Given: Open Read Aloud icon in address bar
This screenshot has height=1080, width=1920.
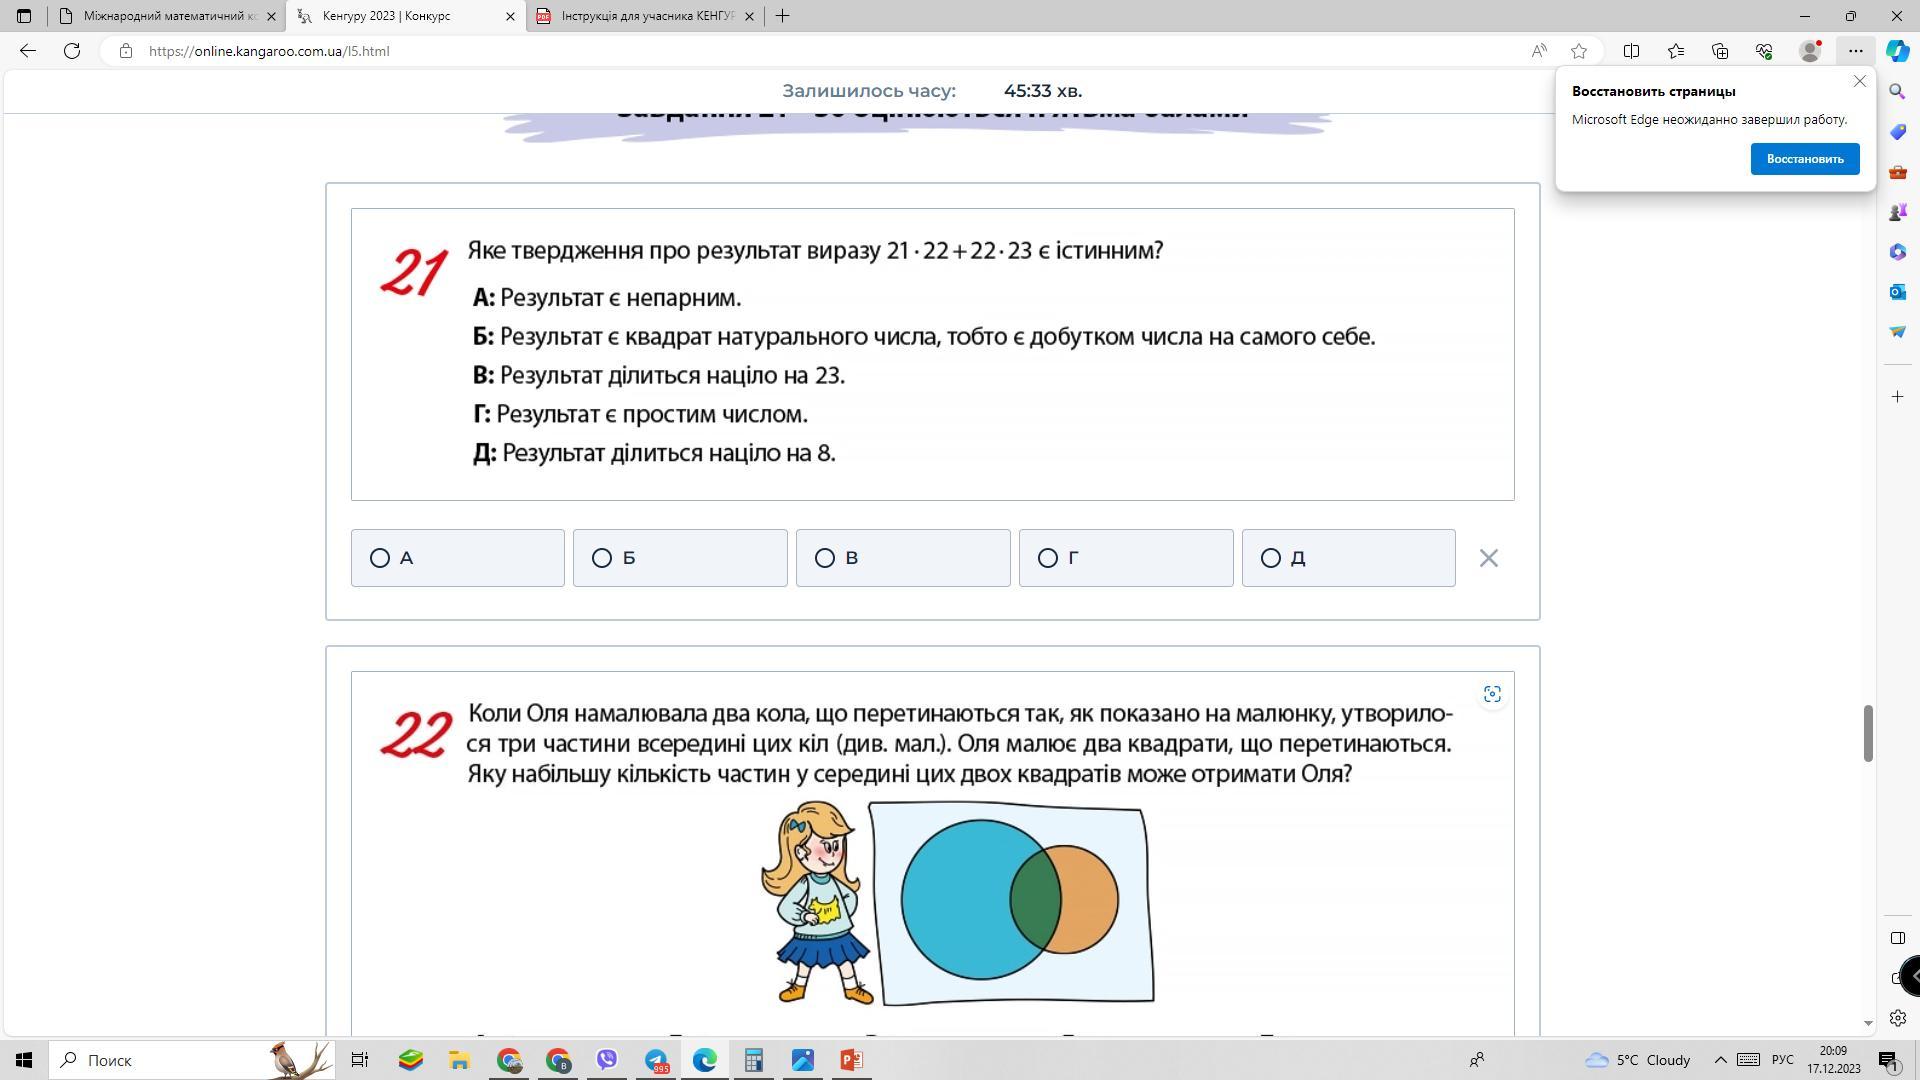Looking at the screenshot, I should tap(1539, 51).
